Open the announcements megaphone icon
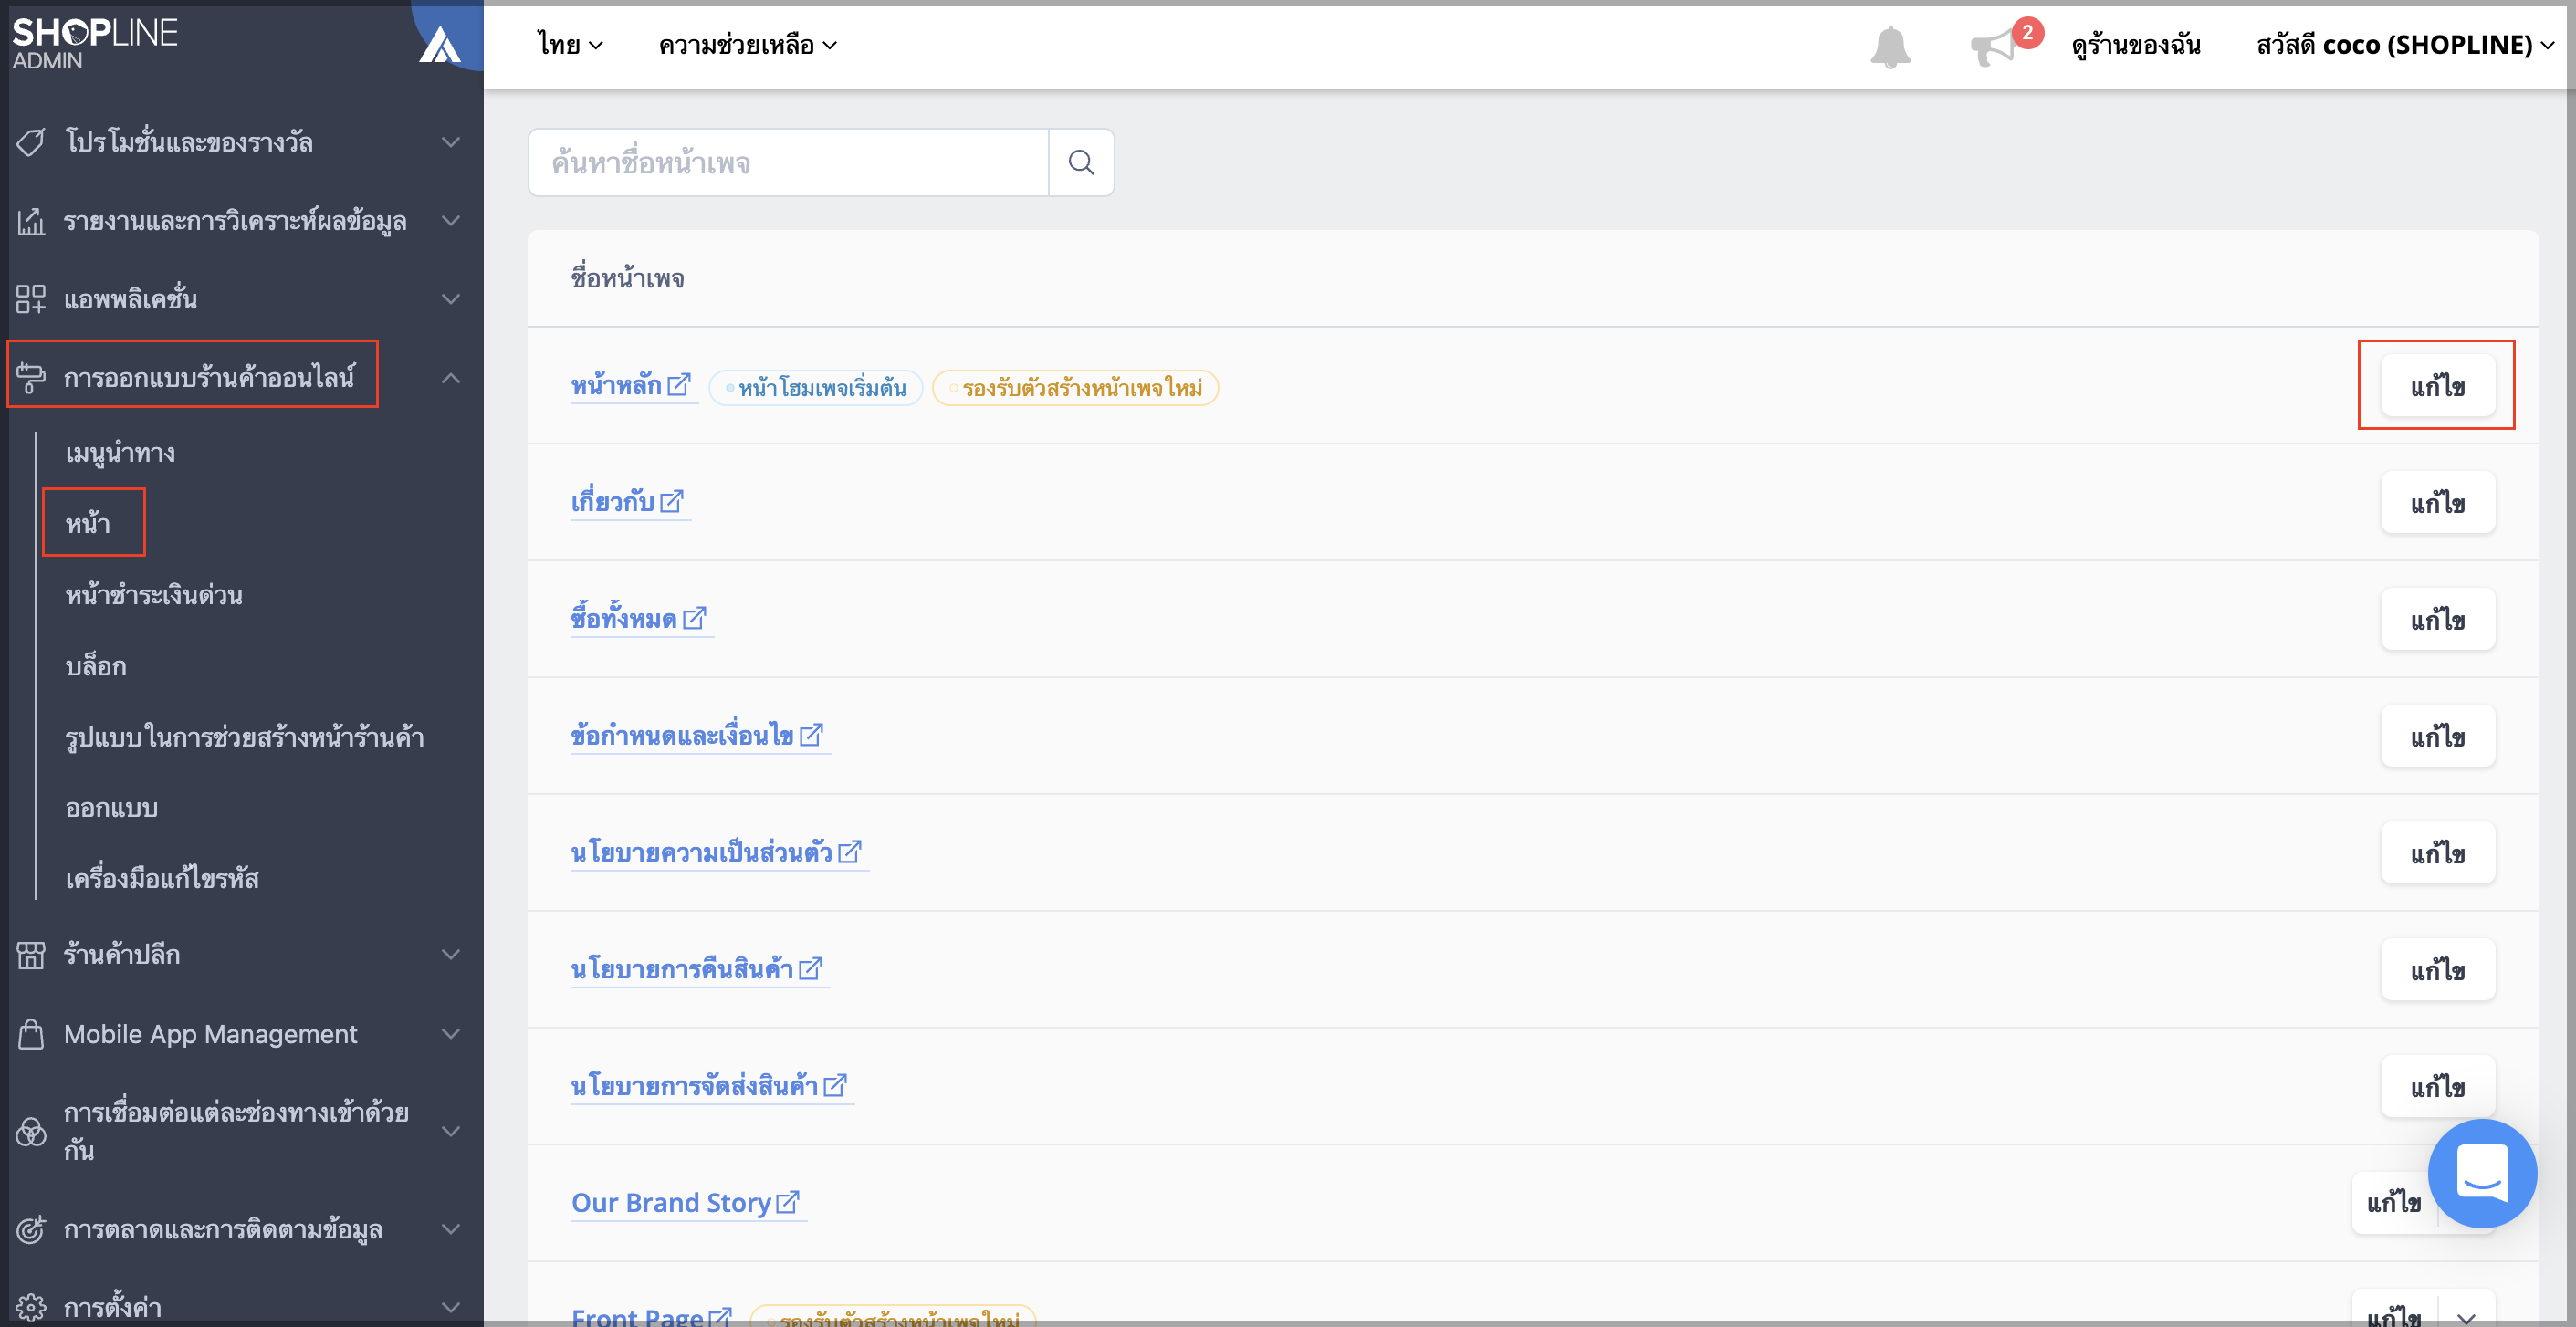The width and height of the screenshot is (2576, 1327). click(x=1993, y=47)
